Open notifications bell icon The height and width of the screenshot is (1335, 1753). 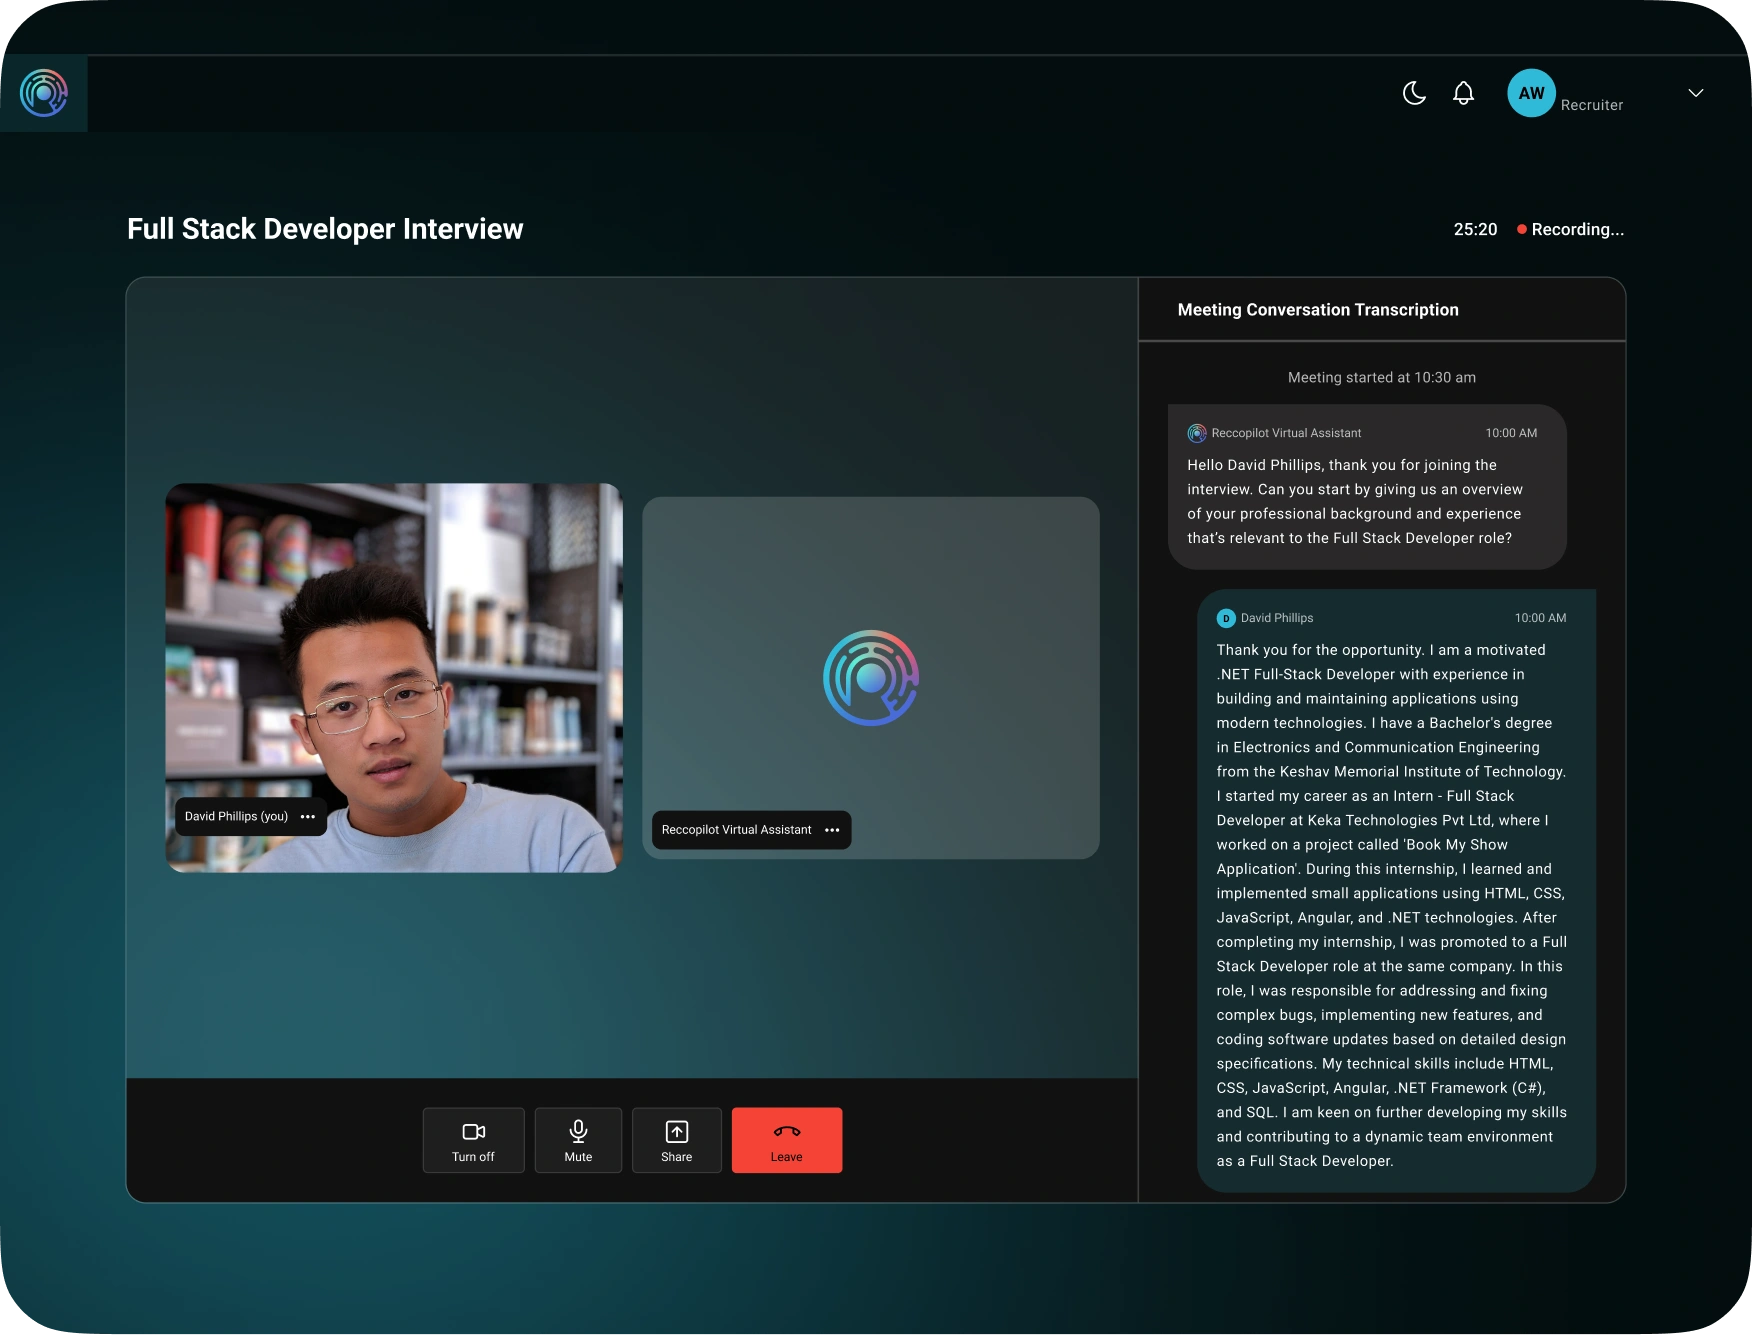click(1463, 93)
